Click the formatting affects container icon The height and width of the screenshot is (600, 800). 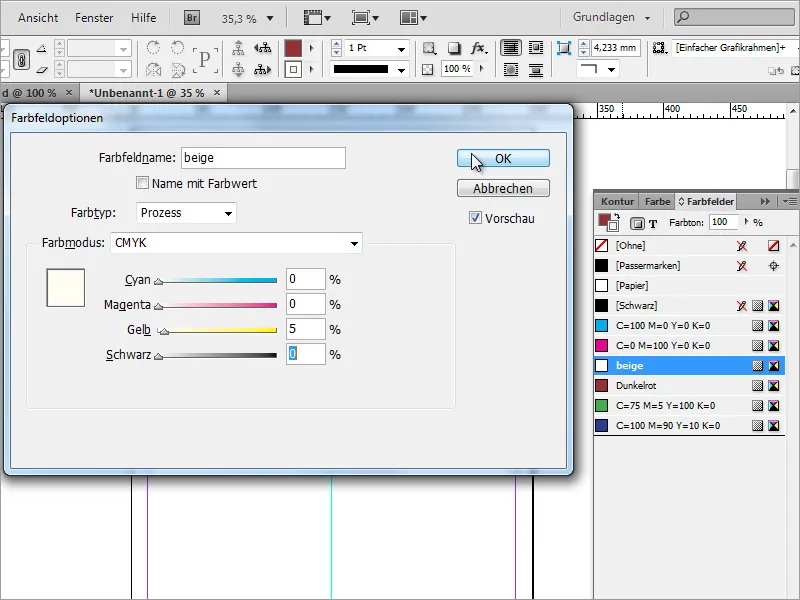(637, 222)
